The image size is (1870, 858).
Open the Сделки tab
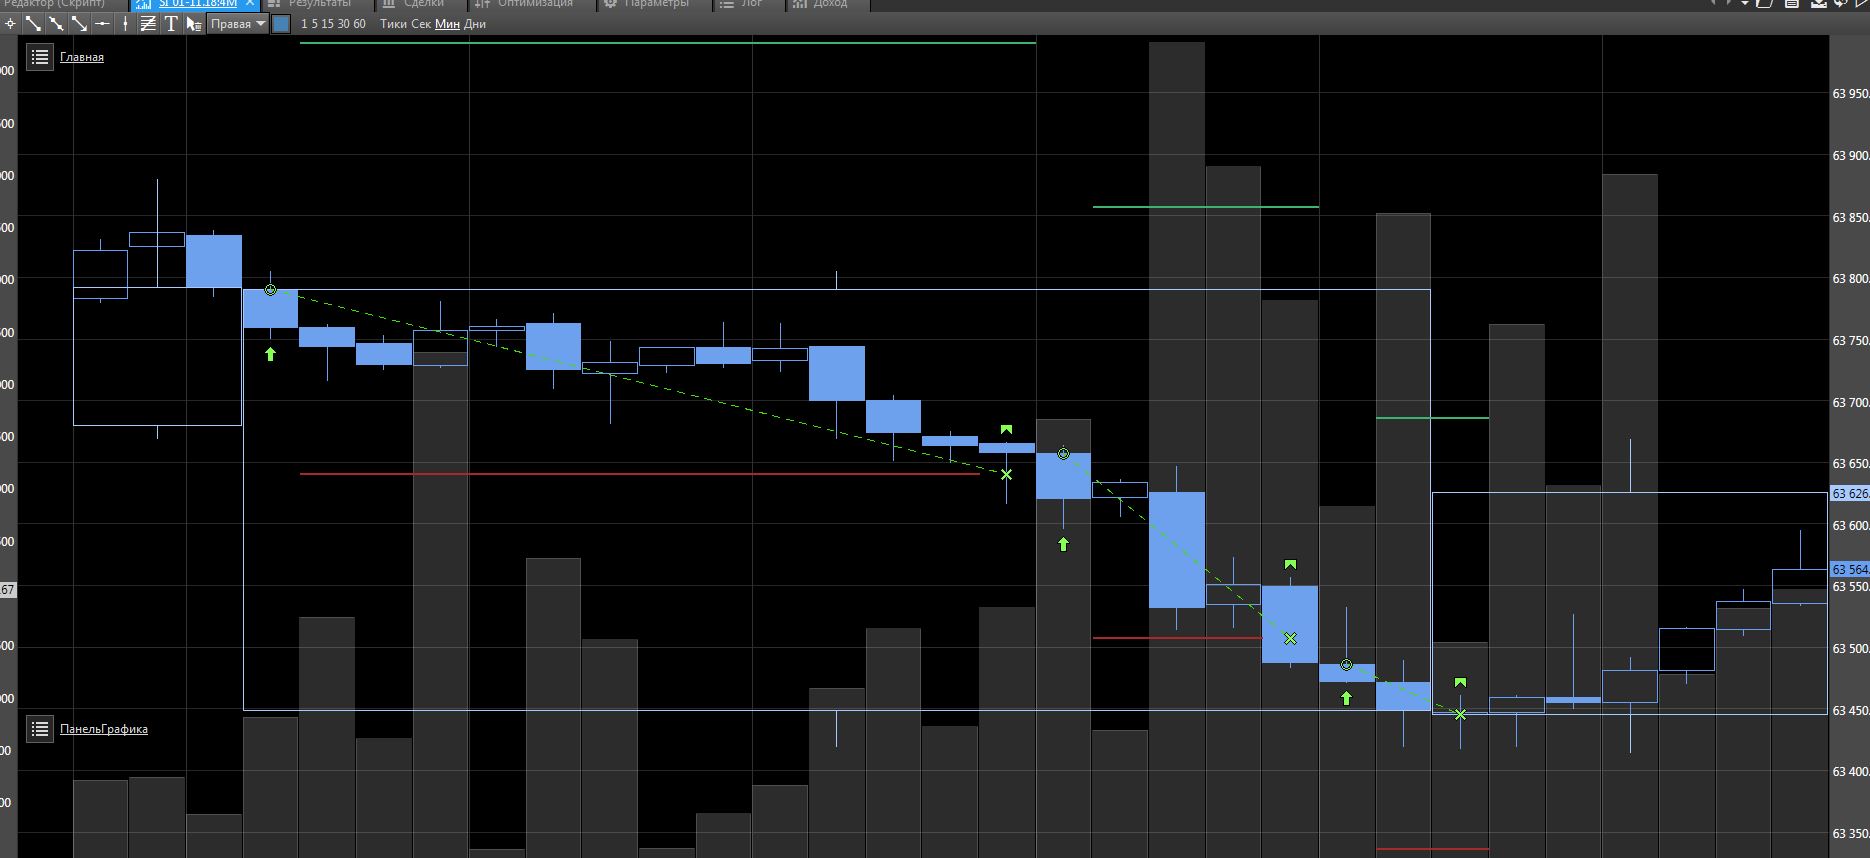(424, 4)
